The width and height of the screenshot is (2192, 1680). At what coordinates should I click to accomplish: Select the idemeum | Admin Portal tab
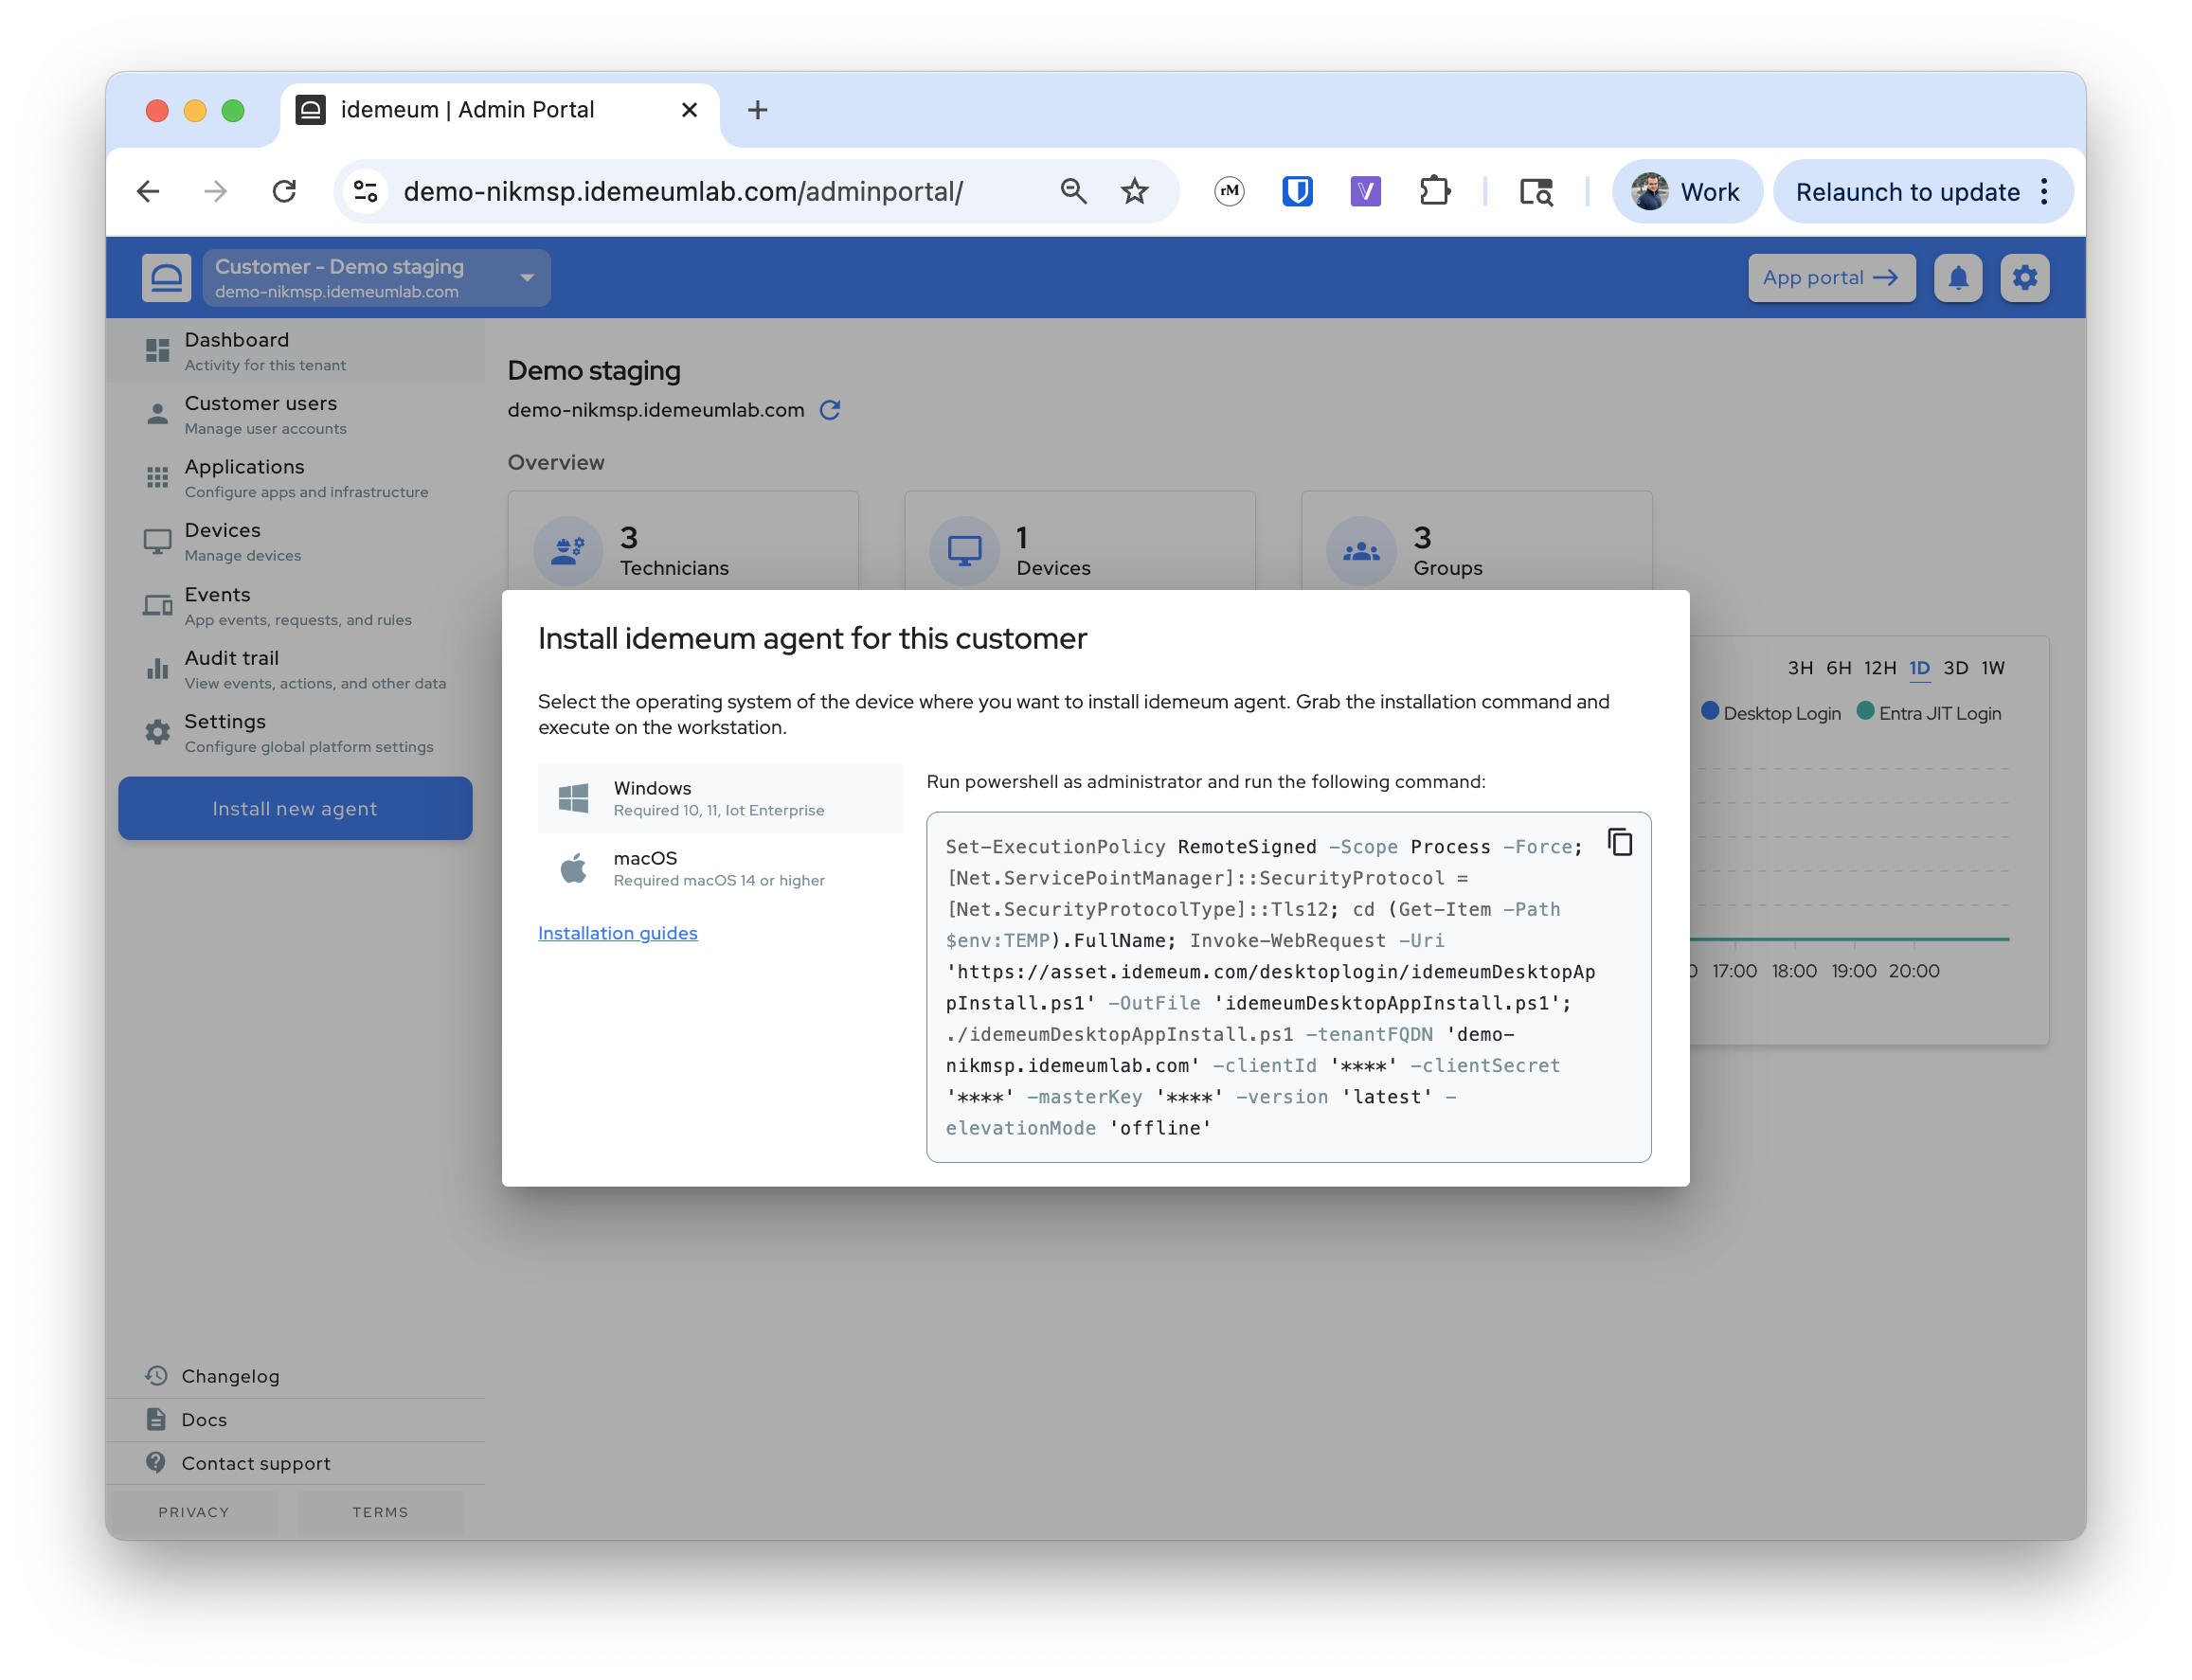[x=499, y=110]
